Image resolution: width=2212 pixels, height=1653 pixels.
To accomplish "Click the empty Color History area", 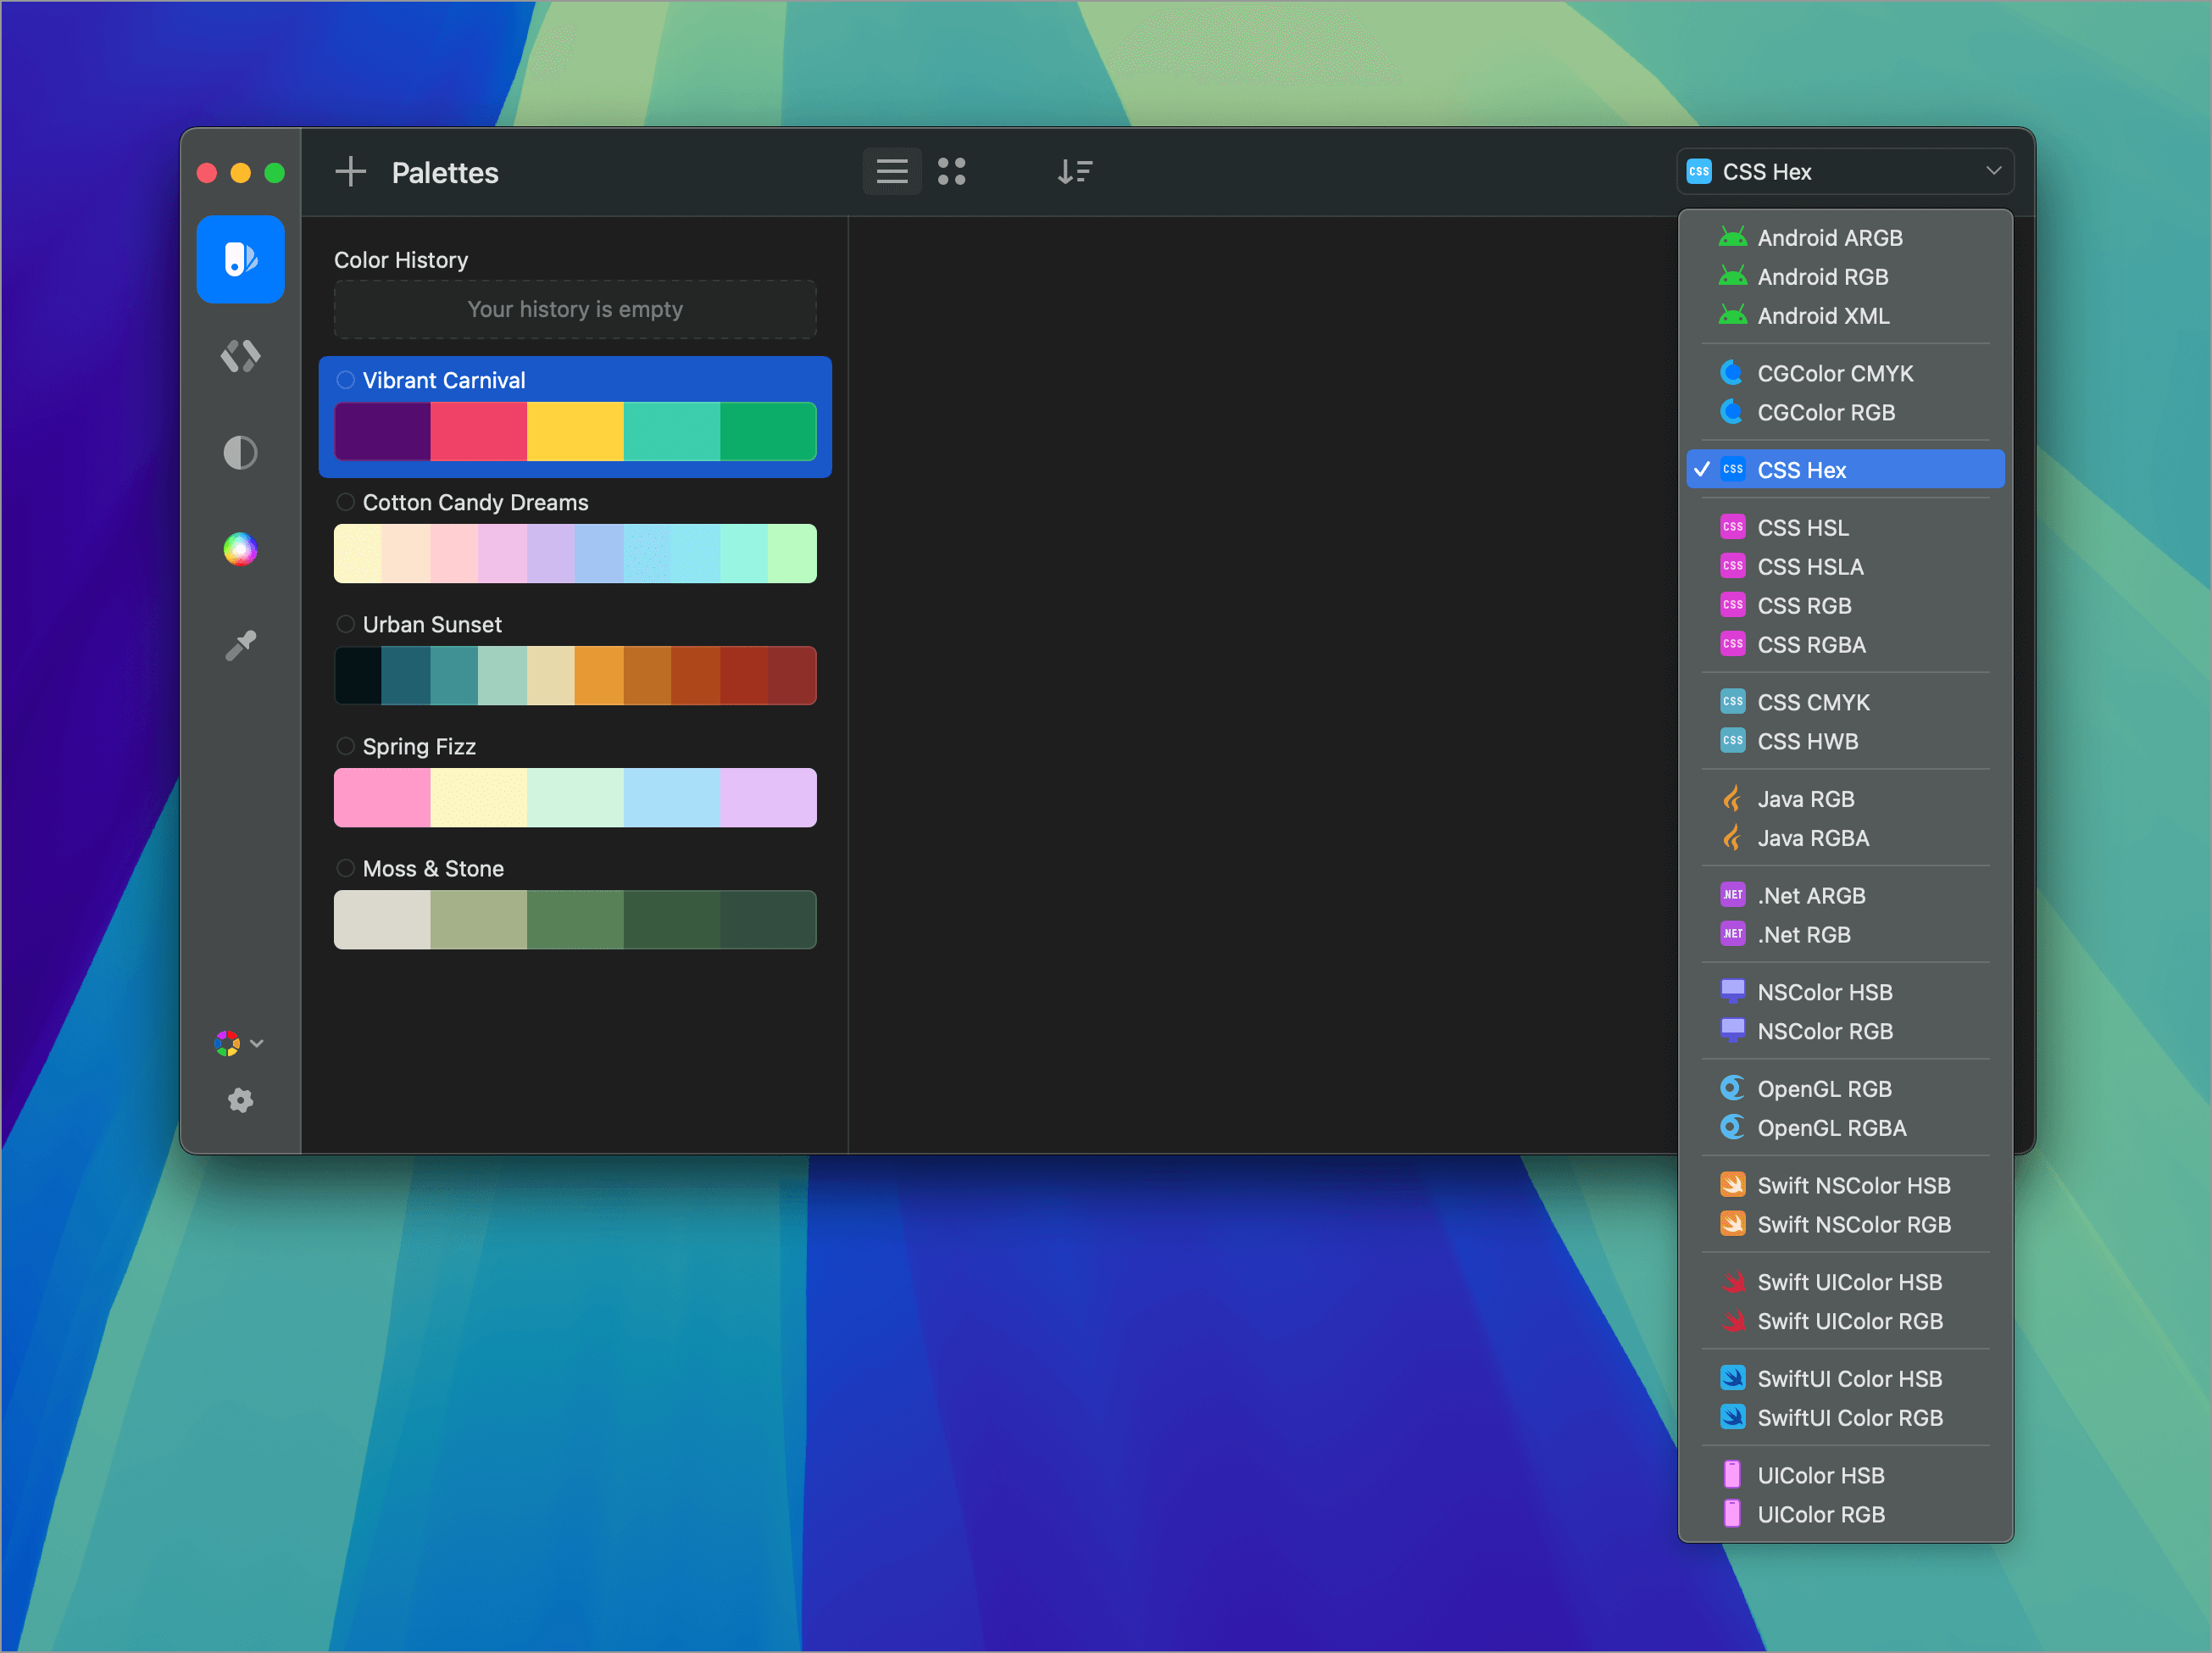I will coord(575,310).
